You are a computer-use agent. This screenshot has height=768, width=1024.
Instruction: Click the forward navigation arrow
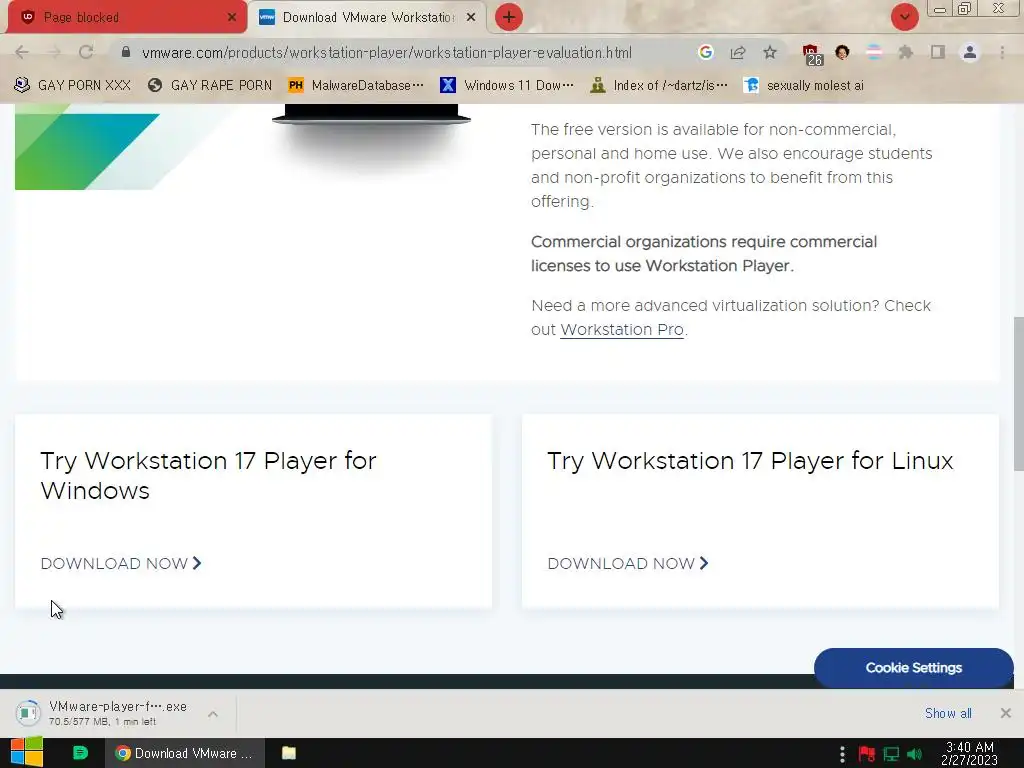pos(54,52)
